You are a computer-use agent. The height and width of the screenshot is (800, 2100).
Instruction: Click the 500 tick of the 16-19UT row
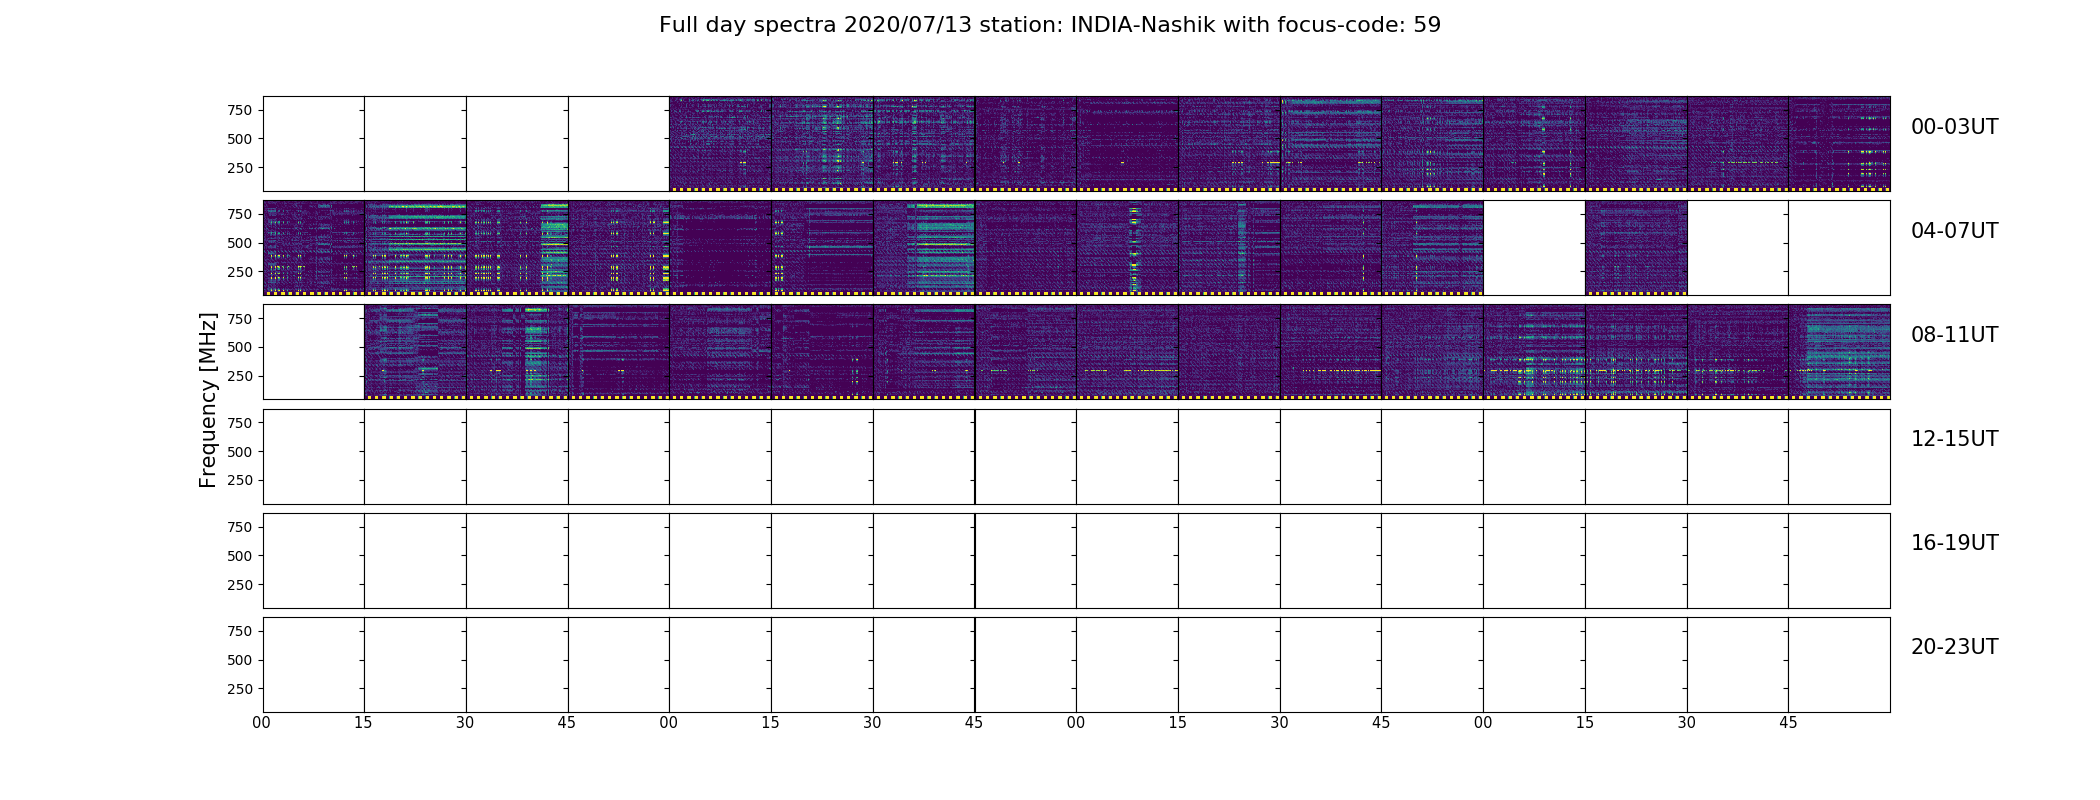[240, 556]
